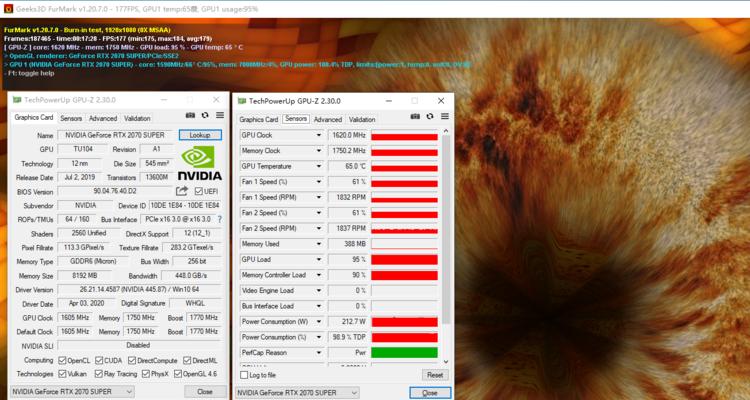Switch to the Advanced tab in left GPU-Z window
Image resolution: width=750 pixels, height=400 pixels.
(103, 118)
